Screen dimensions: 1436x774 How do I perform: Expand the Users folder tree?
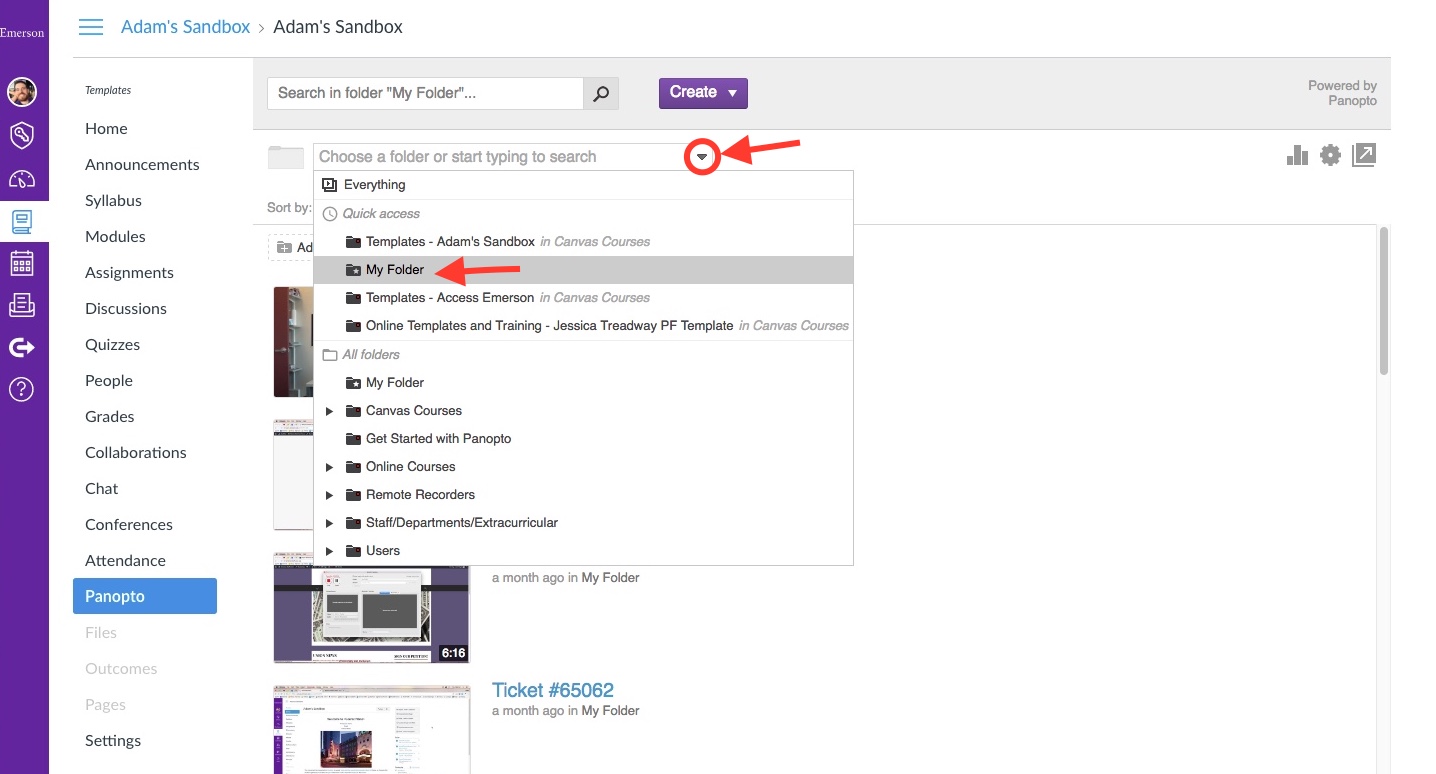[329, 551]
